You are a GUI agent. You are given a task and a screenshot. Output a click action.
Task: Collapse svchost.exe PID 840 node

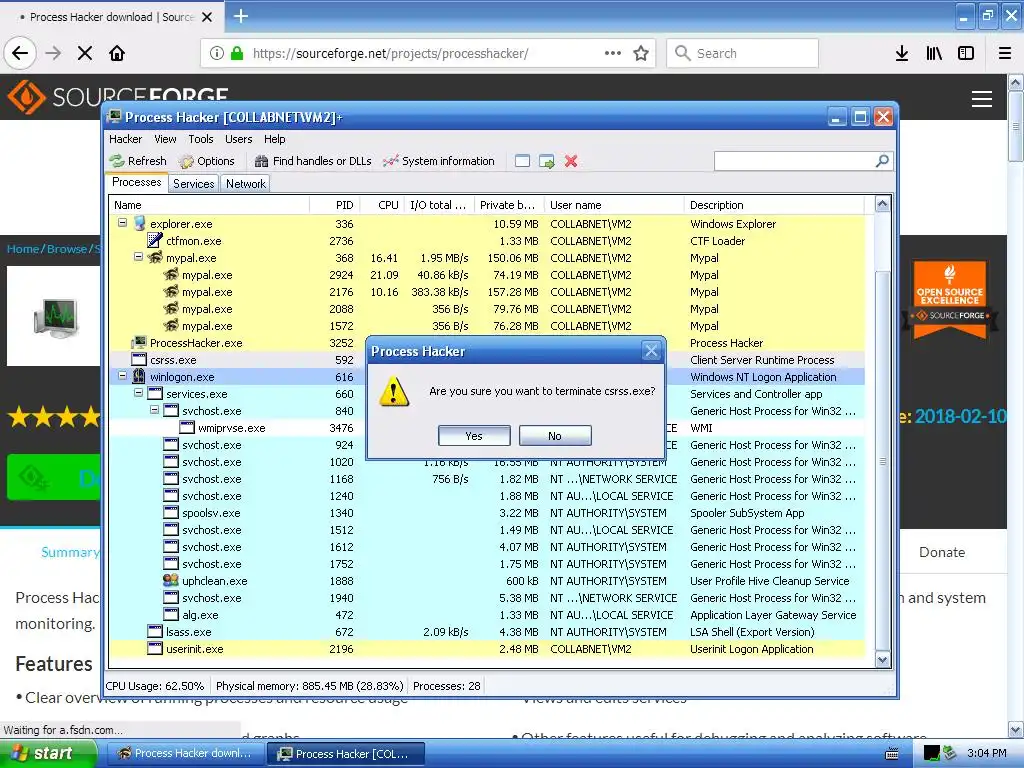(155, 409)
